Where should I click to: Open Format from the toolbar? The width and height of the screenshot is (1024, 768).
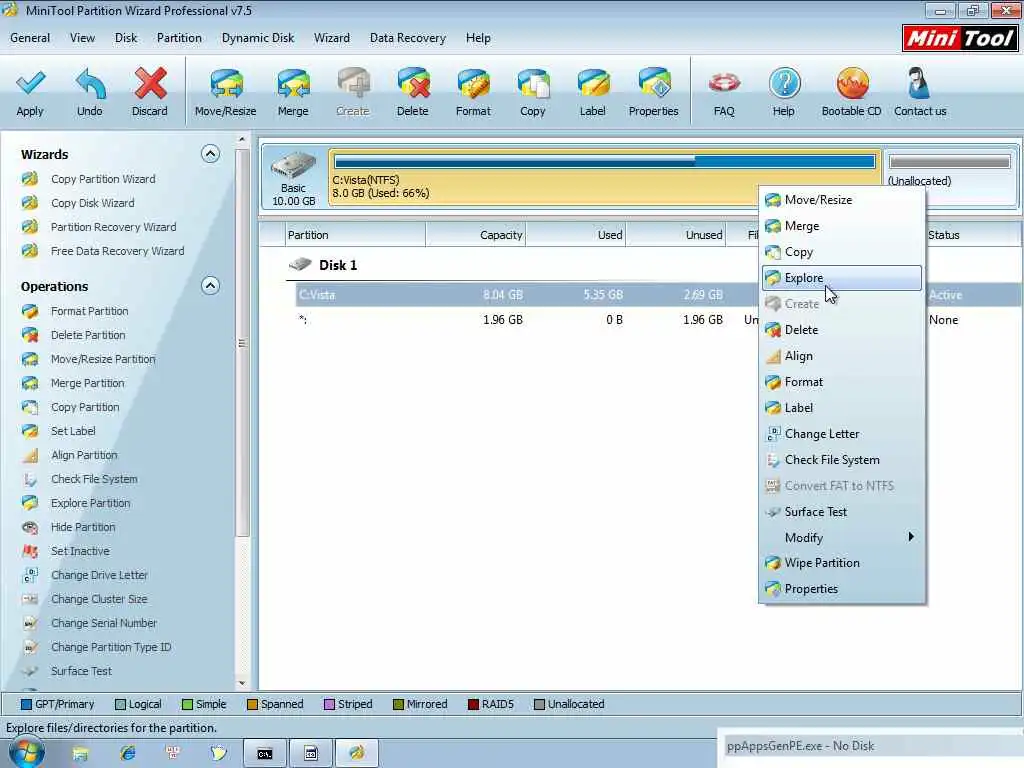(473, 84)
